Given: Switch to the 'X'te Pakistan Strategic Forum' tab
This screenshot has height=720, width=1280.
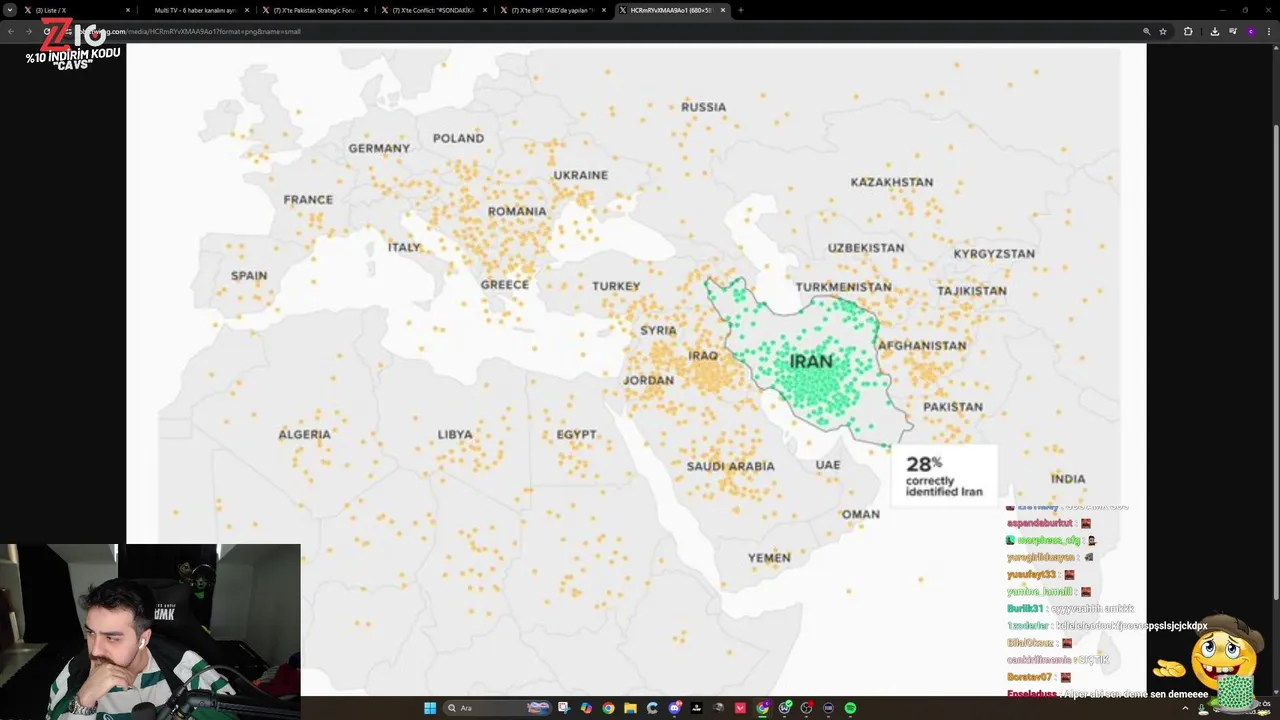Looking at the screenshot, I should (x=314, y=10).
